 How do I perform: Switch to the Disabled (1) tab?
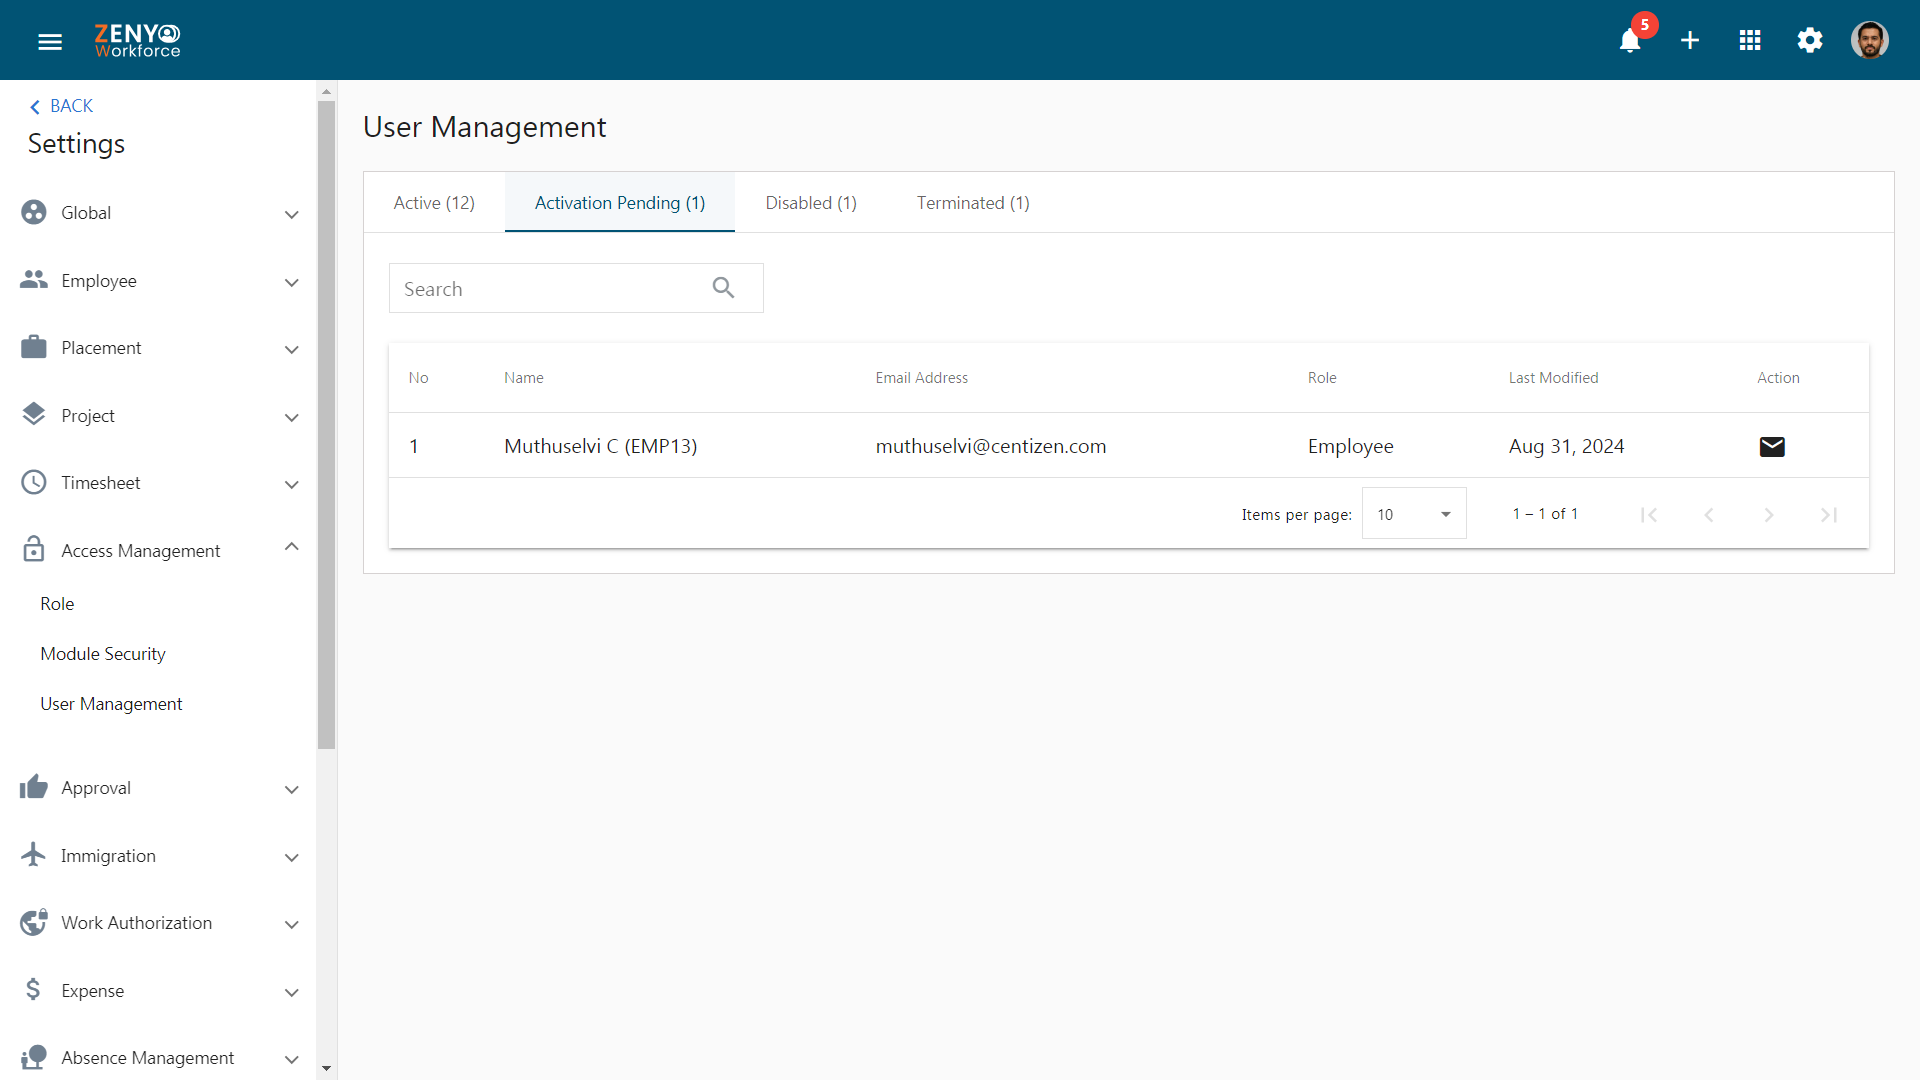coord(811,202)
